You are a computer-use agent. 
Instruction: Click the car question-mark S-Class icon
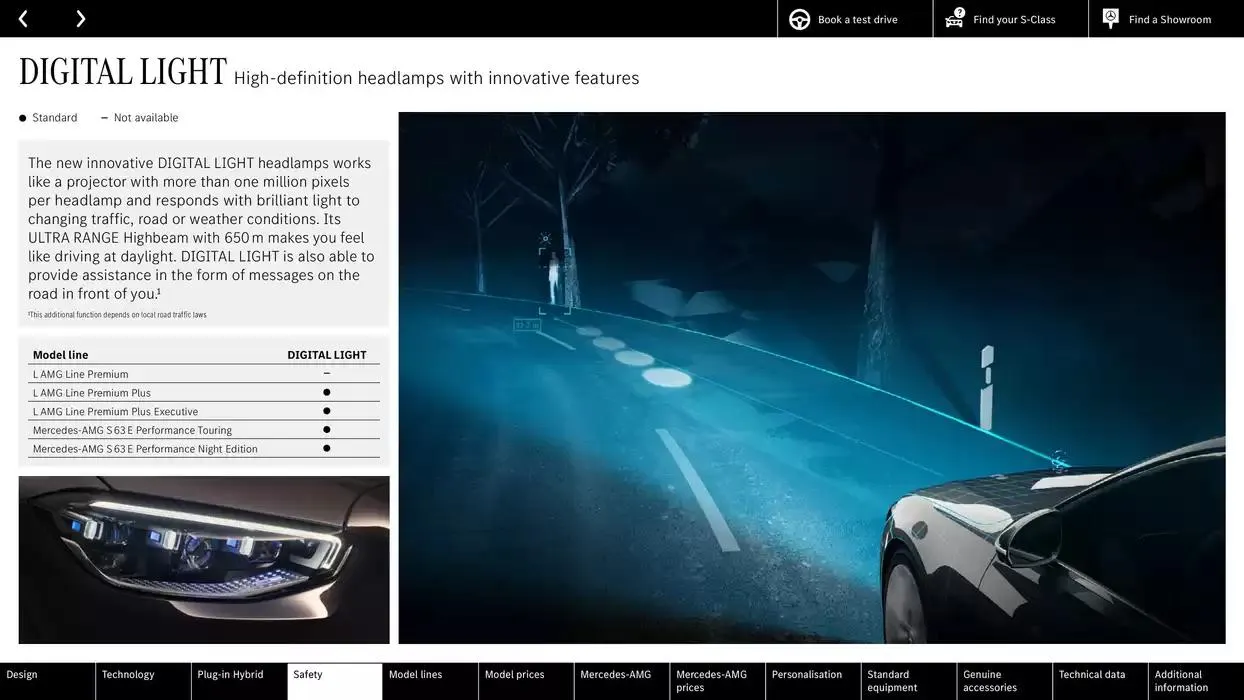tap(955, 18)
